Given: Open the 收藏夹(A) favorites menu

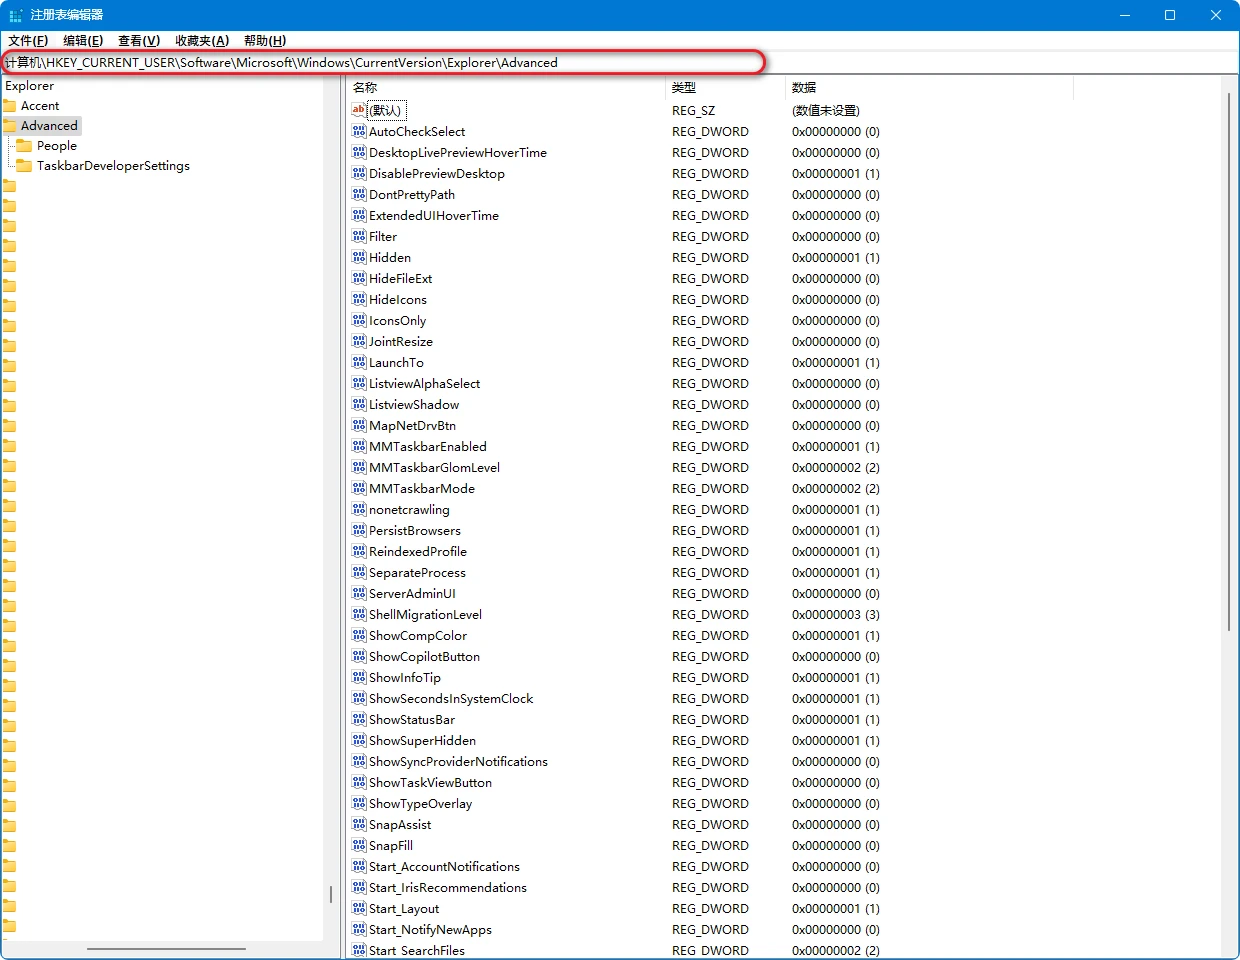Looking at the screenshot, I should (201, 41).
